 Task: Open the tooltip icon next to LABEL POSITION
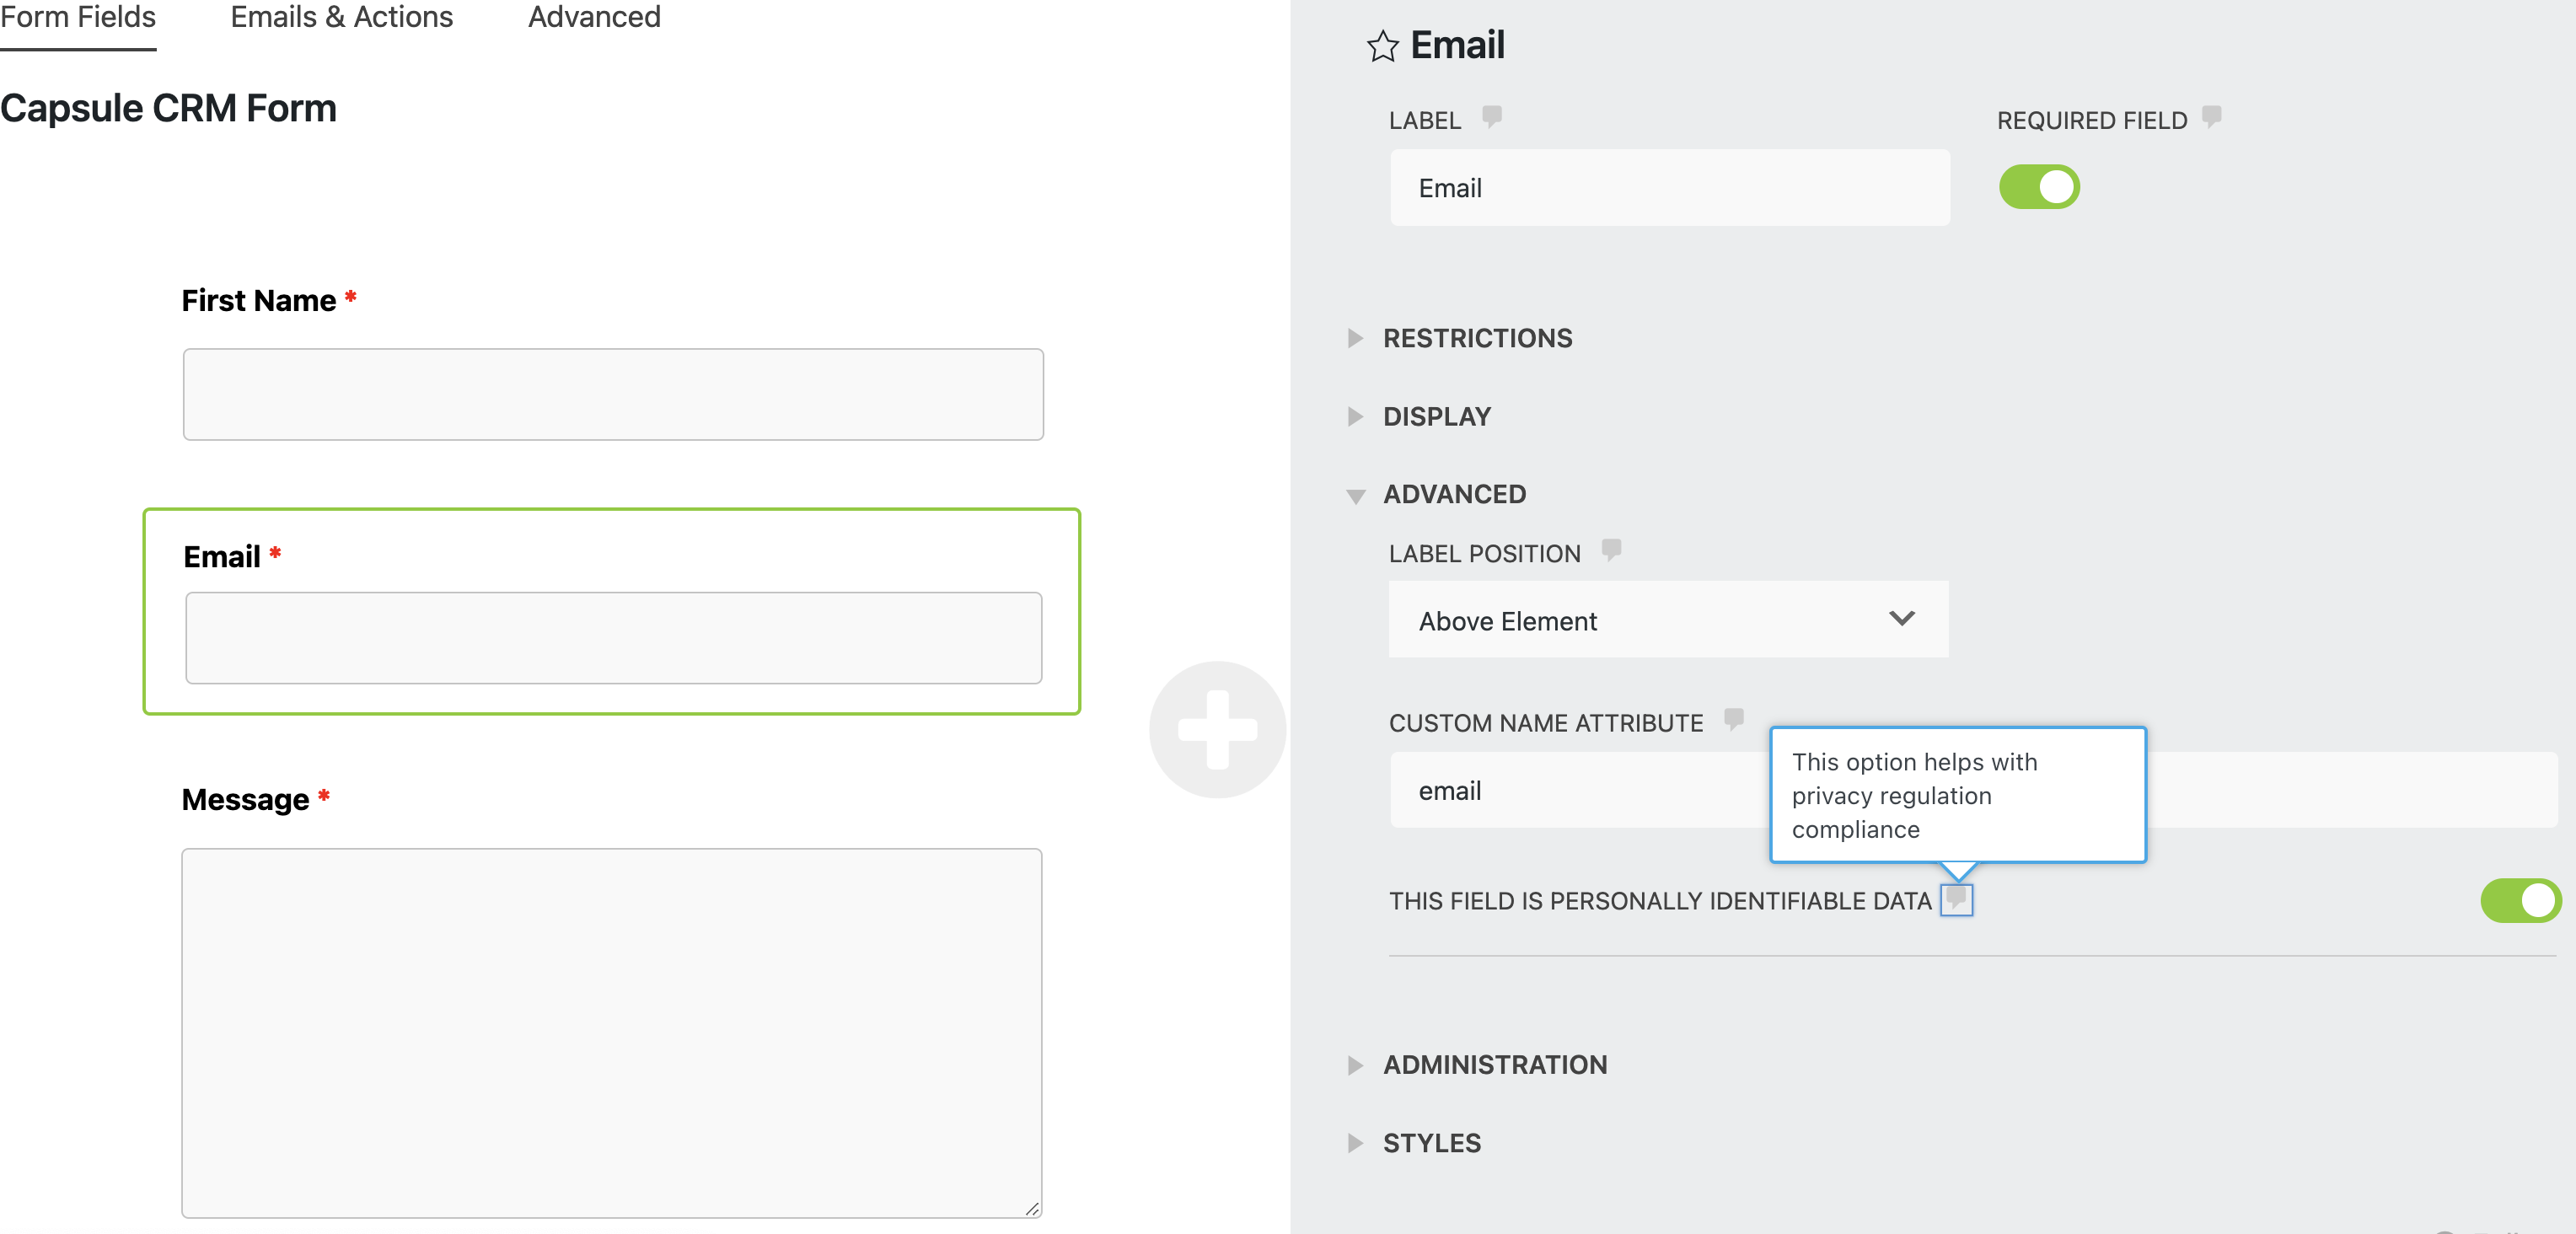[1612, 550]
